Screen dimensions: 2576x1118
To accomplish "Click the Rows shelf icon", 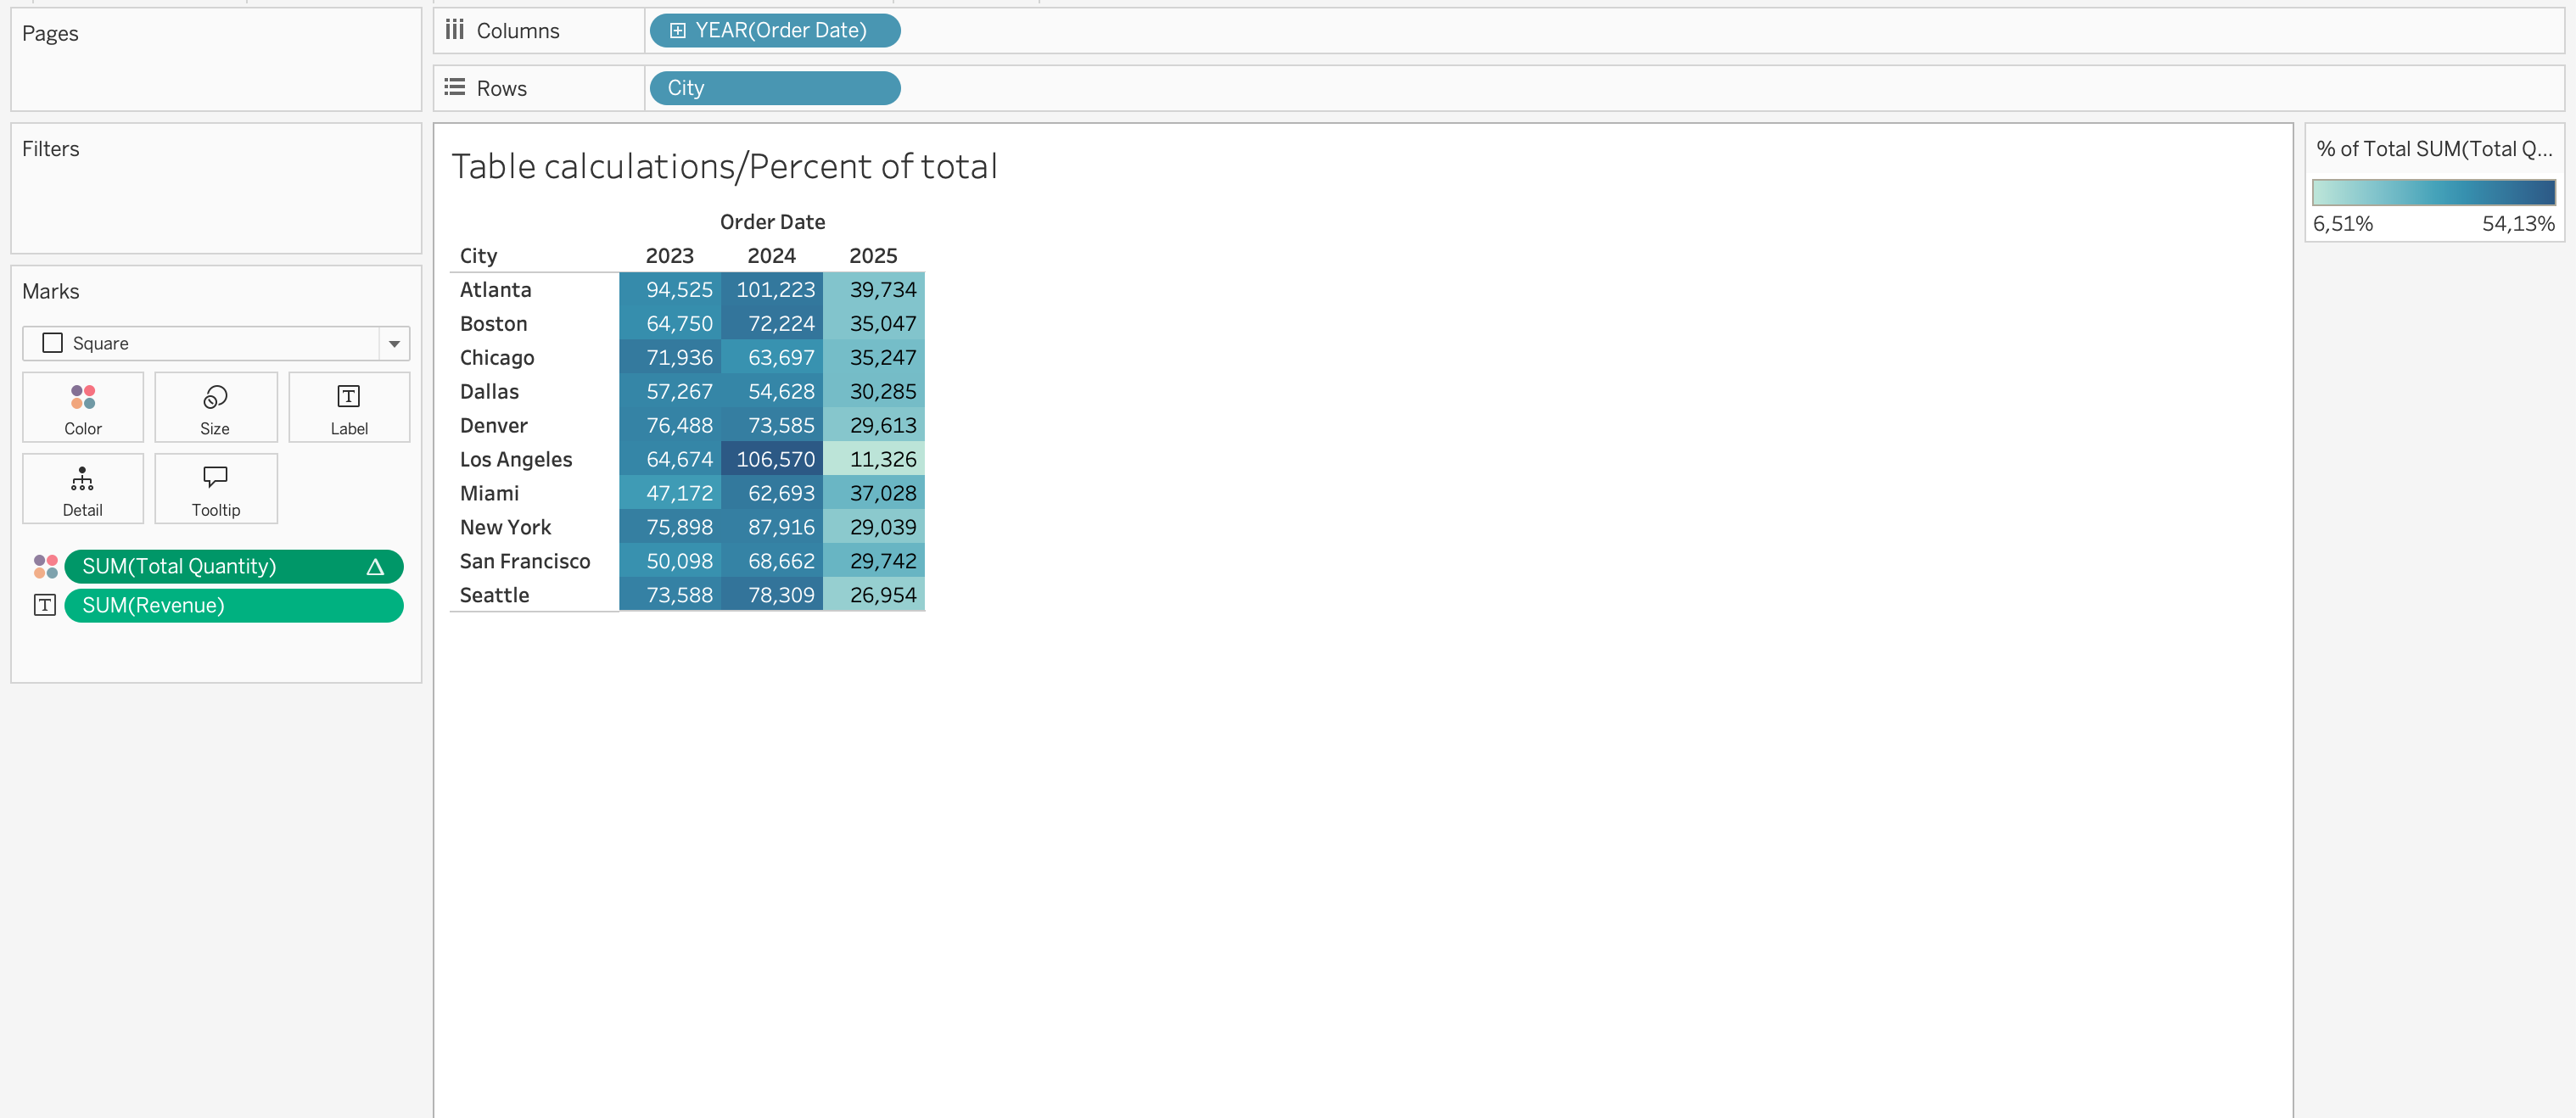I will pos(455,88).
